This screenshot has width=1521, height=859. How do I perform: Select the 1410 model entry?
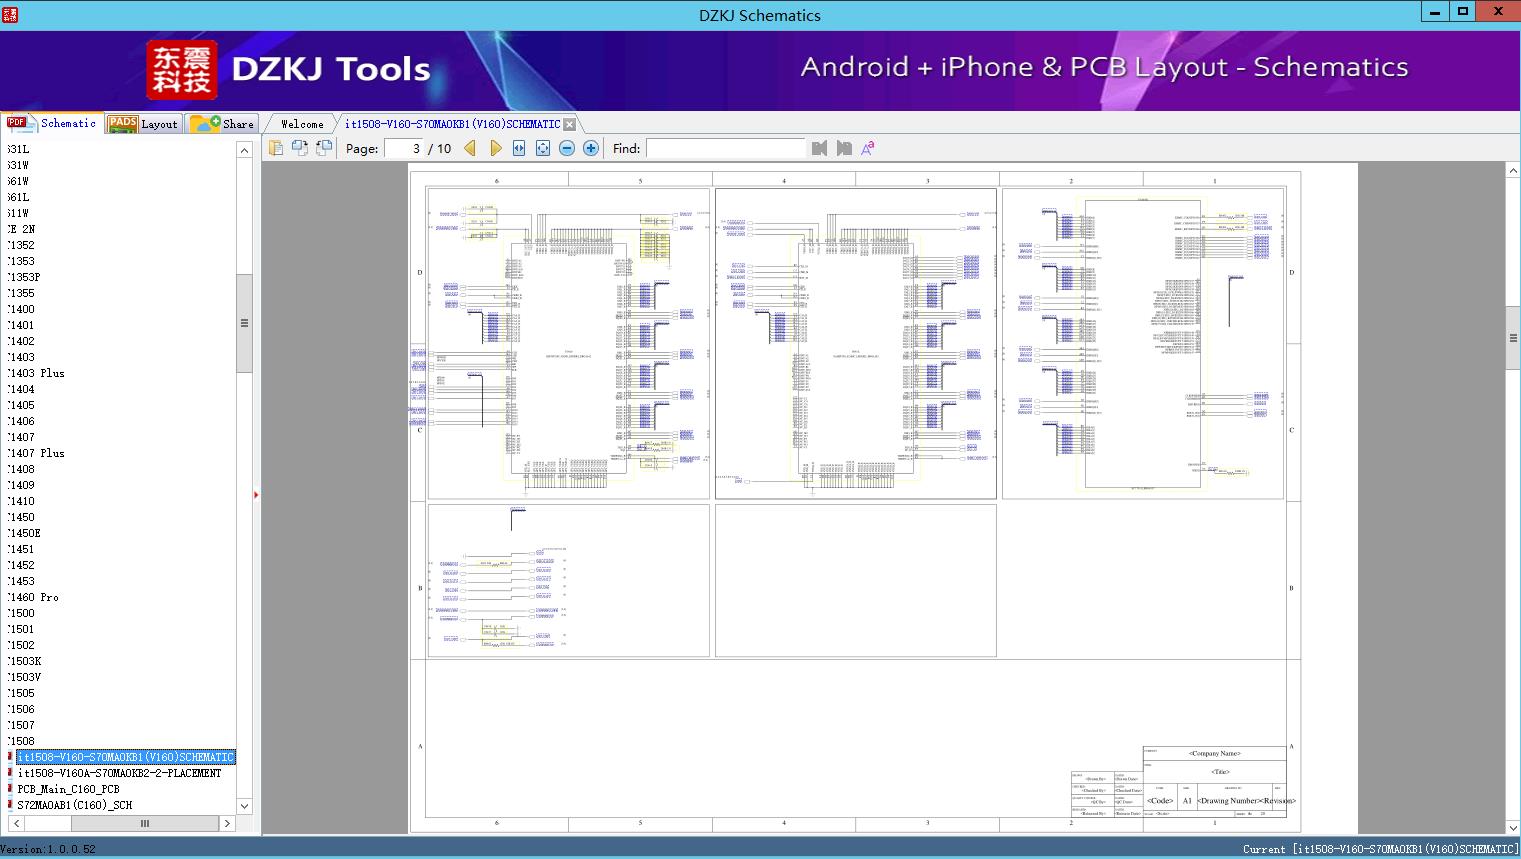22,501
